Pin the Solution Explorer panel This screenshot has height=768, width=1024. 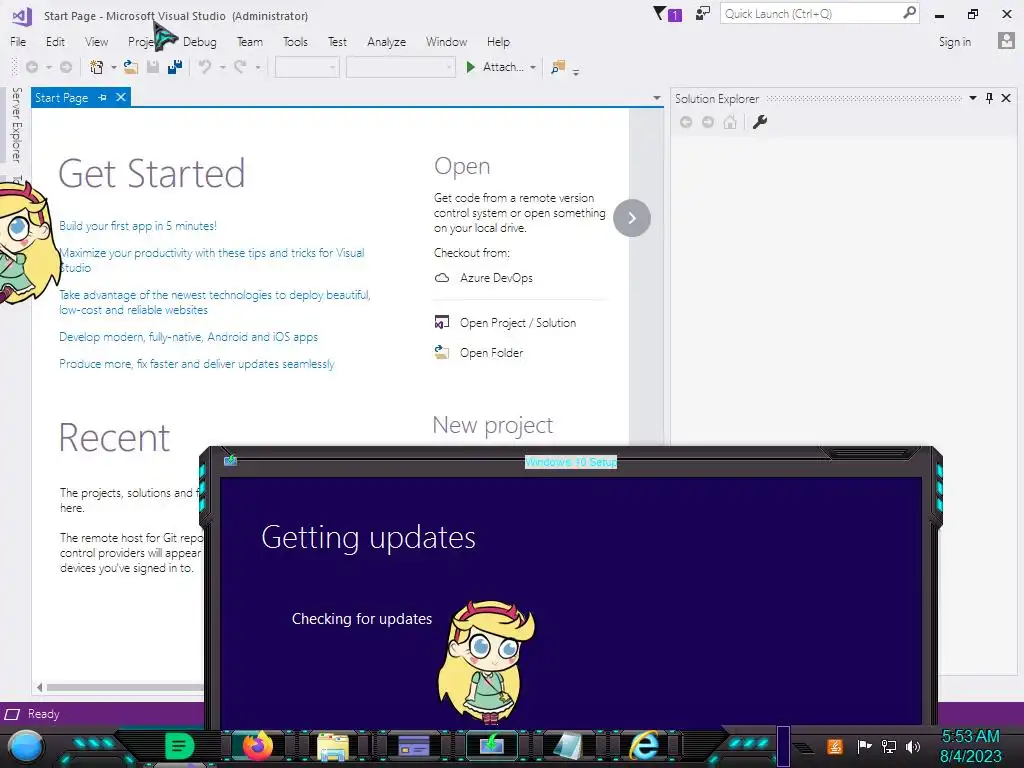989,98
